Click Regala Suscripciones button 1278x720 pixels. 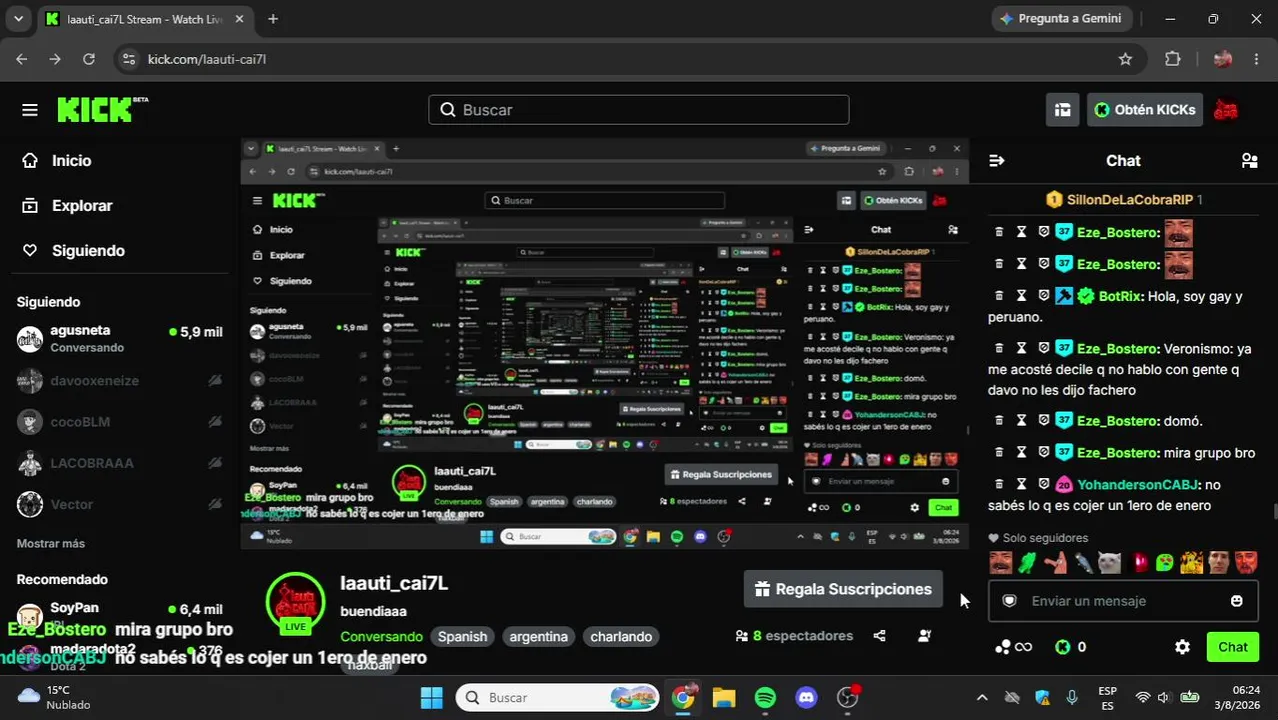pos(843,589)
